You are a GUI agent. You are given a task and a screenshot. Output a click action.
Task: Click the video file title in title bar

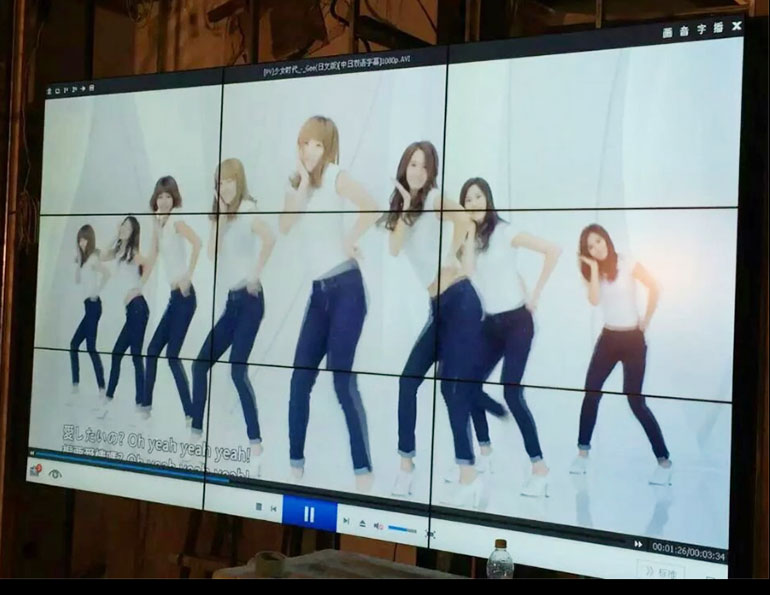(336, 67)
